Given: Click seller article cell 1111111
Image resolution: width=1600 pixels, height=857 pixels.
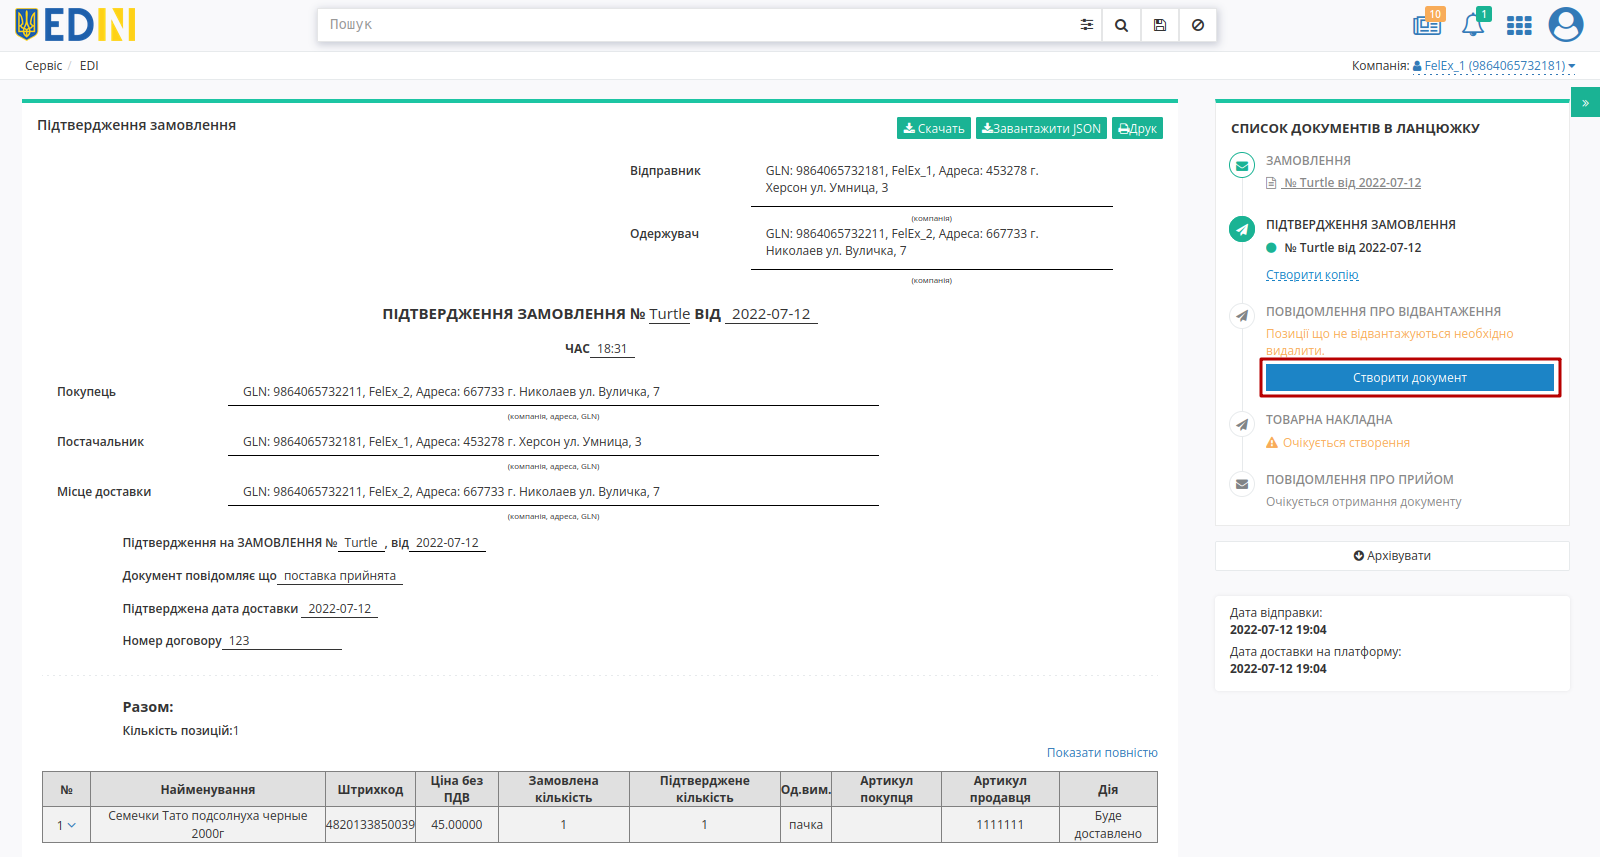Looking at the screenshot, I should point(1000,825).
